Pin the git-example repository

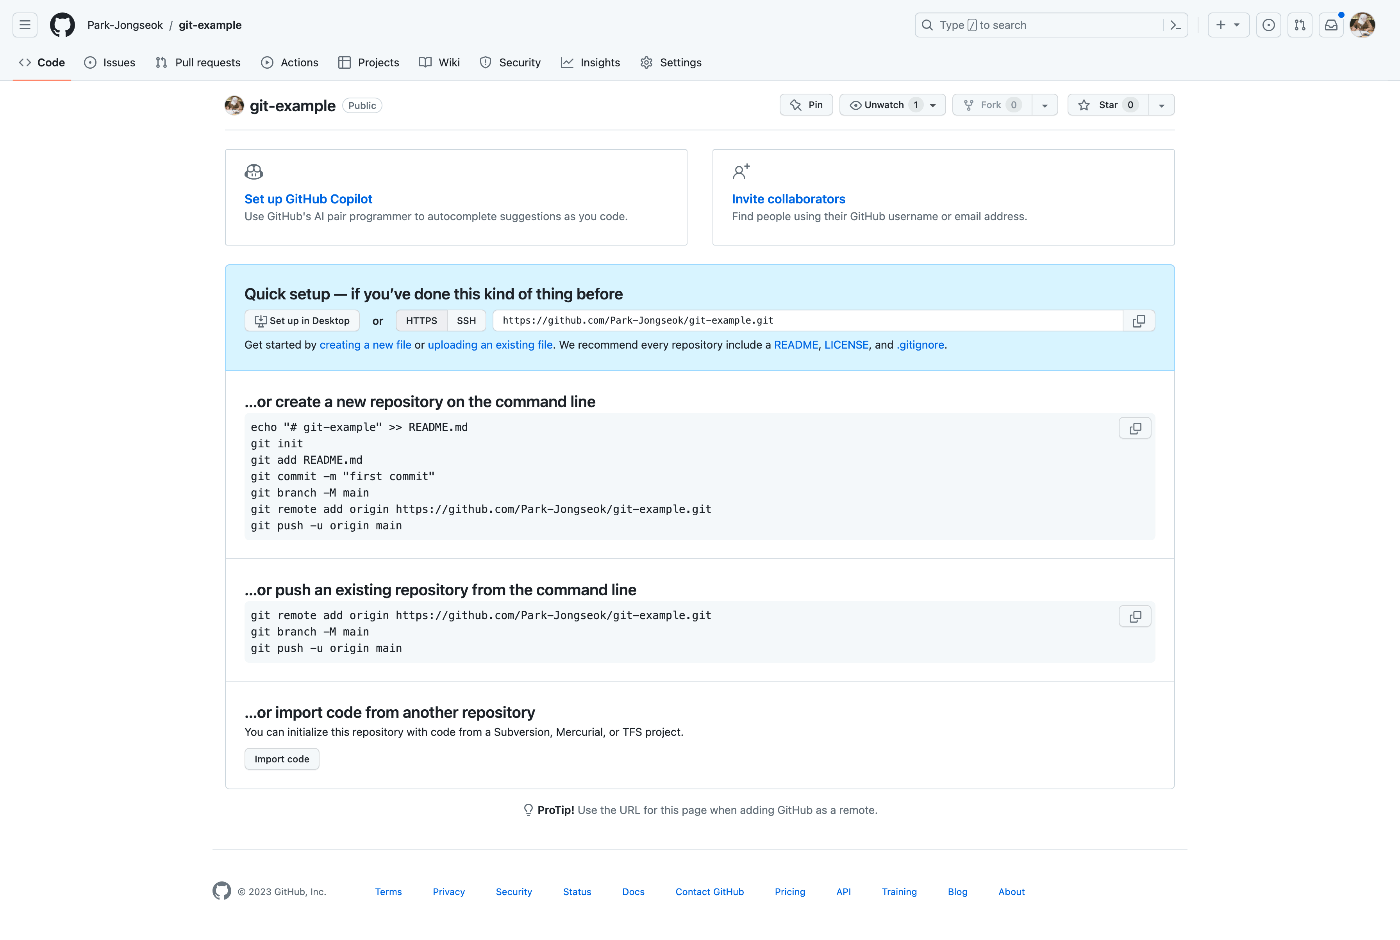click(x=806, y=105)
